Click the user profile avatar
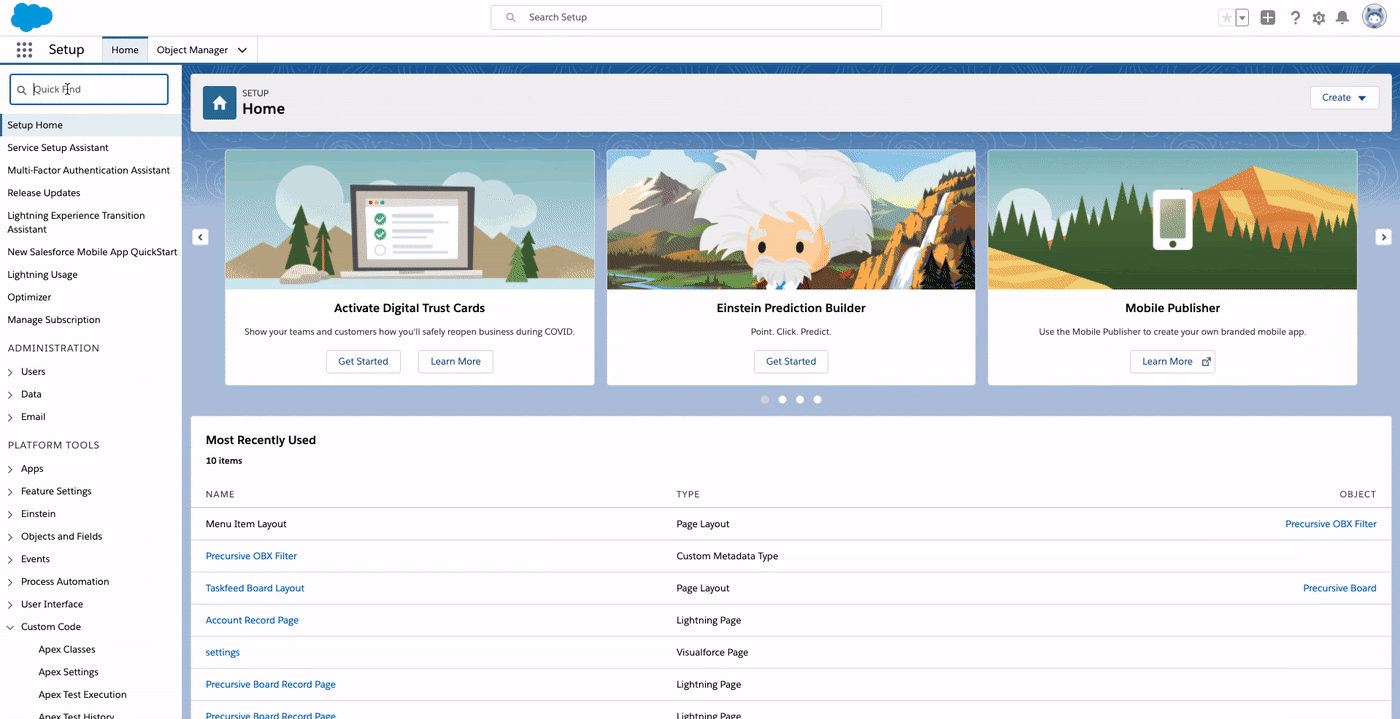The height and width of the screenshot is (719, 1400). tap(1374, 18)
